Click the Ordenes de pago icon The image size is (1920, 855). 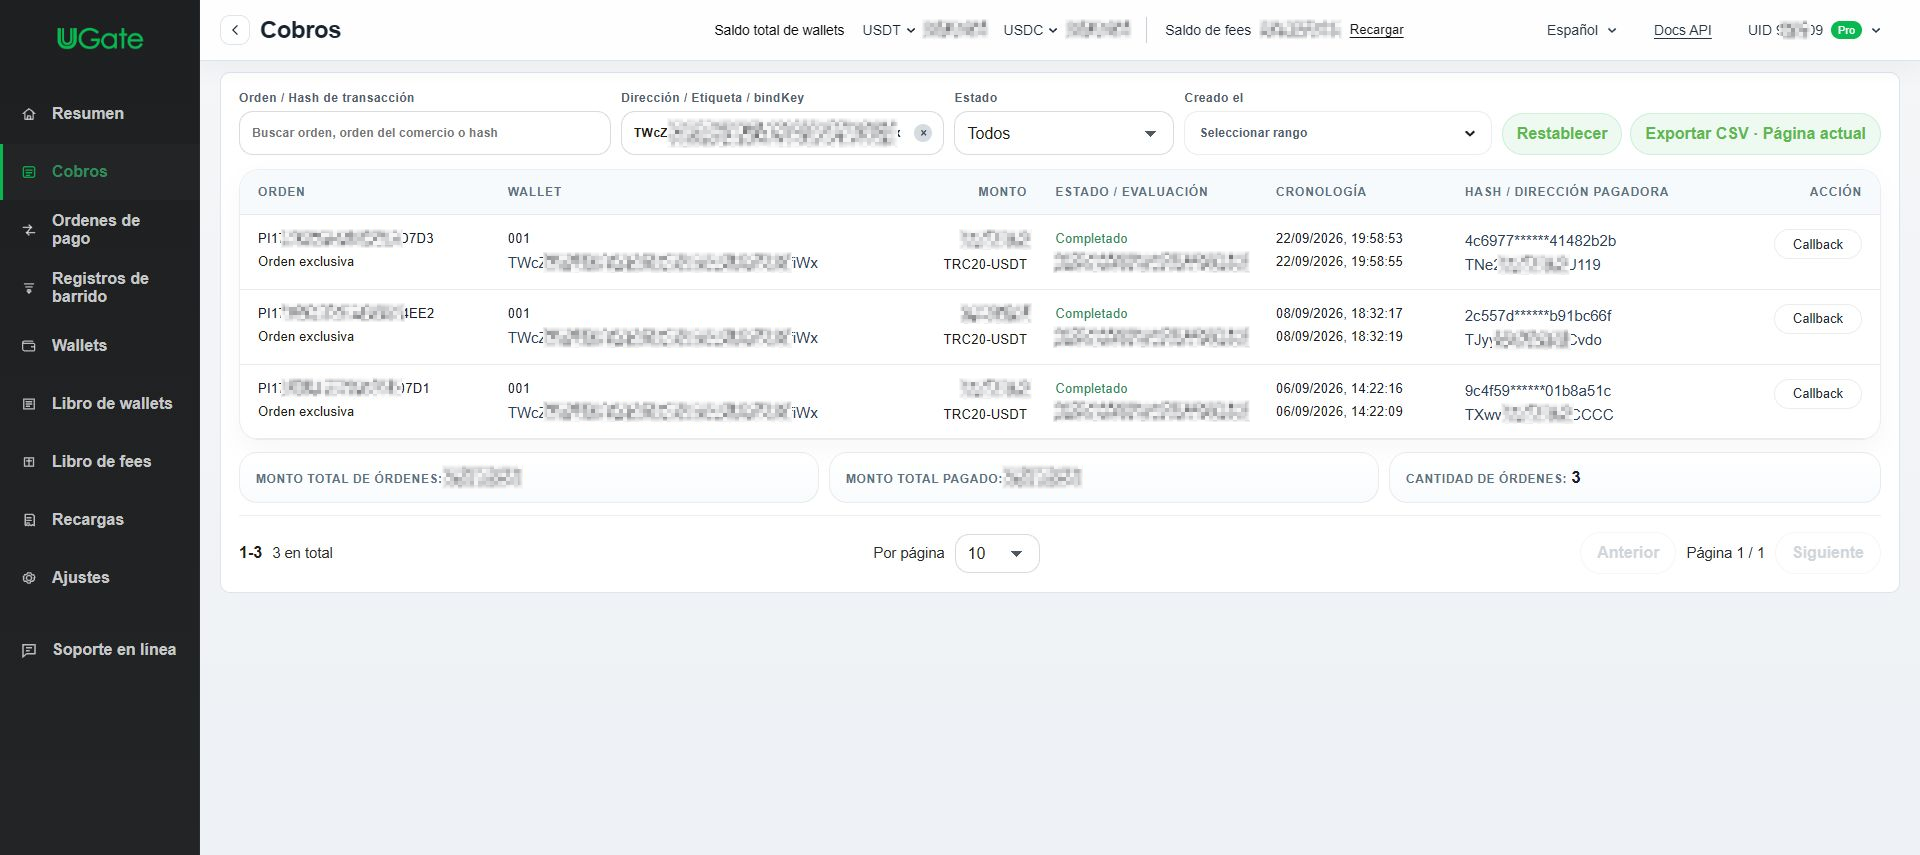[x=29, y=230]
